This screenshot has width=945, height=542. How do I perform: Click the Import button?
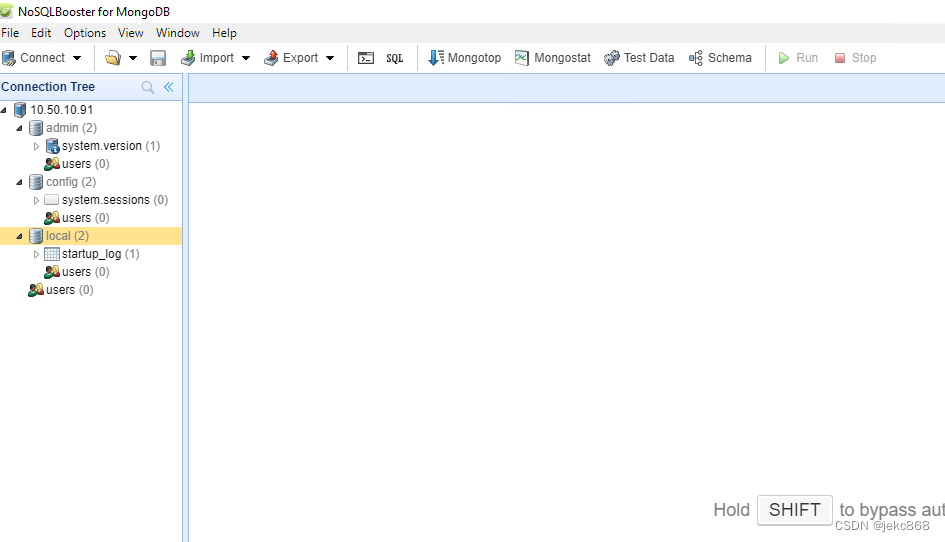tap(207, 58)
